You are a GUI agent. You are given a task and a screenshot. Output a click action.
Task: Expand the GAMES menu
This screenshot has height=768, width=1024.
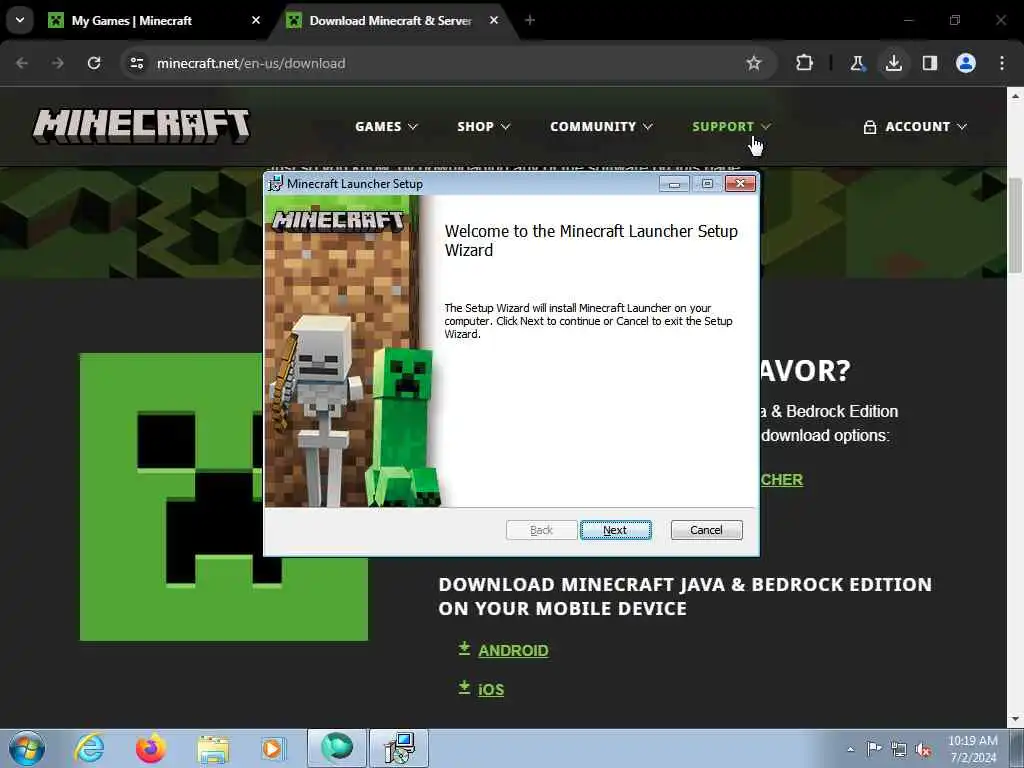tap(386, 127)
